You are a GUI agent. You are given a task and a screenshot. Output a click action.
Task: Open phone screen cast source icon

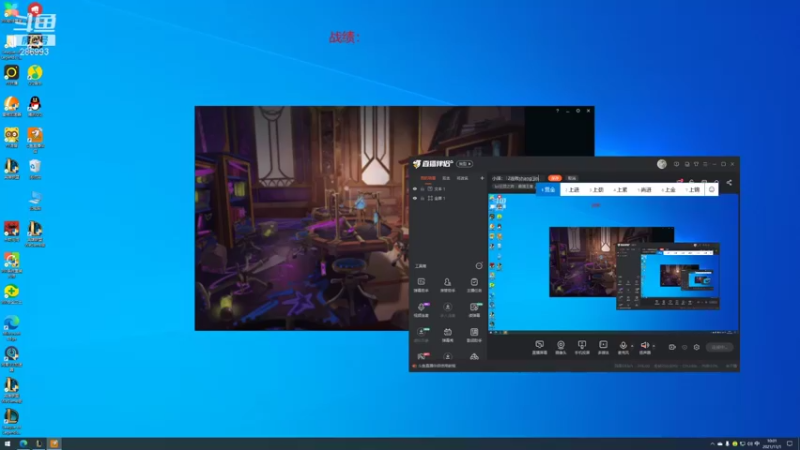click(x=582, y=347)
